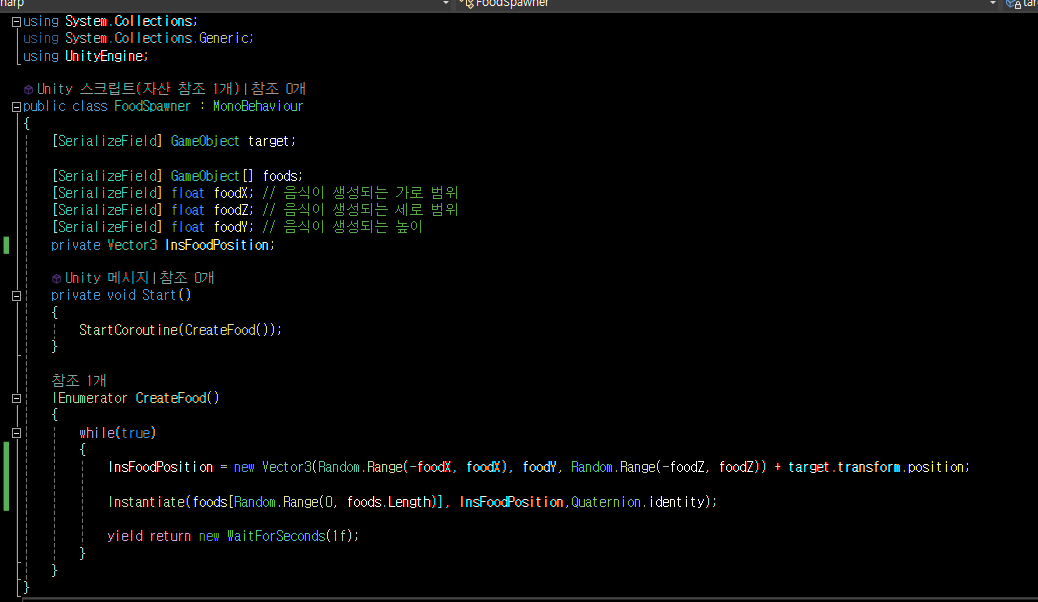Collapse the FoodSpawner class definition
1038x602 pixels.
point(17,107)
